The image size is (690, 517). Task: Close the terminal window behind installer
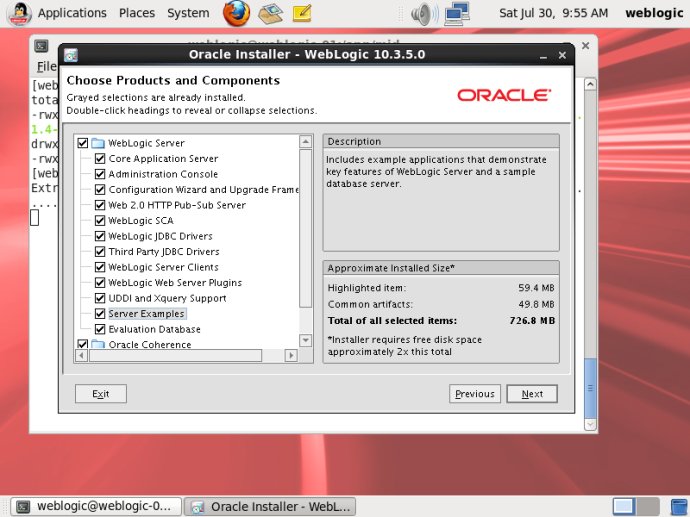pos(585,46)
